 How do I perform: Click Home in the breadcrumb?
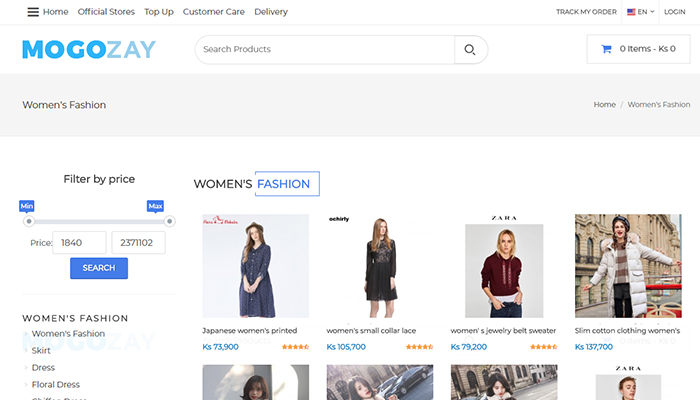[604, 104]
